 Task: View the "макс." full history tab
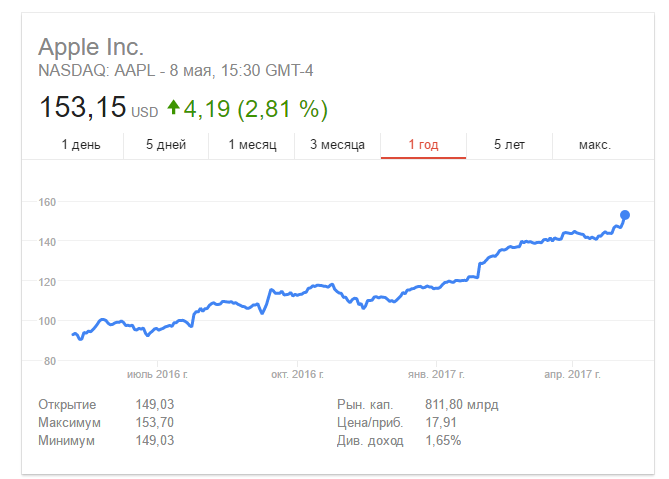(x=595, y=145)
